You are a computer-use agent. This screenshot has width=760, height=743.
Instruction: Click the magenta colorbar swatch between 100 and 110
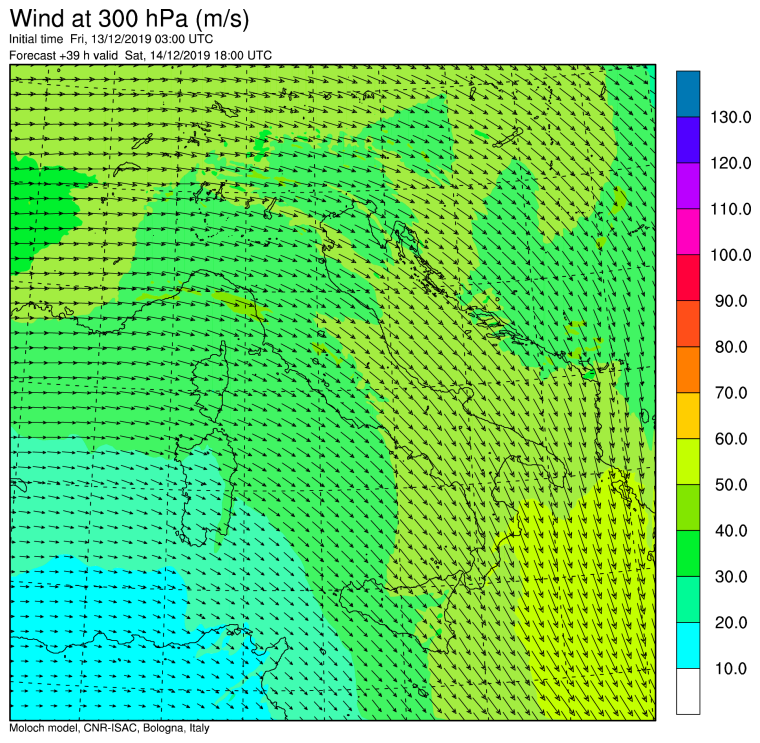688,232
